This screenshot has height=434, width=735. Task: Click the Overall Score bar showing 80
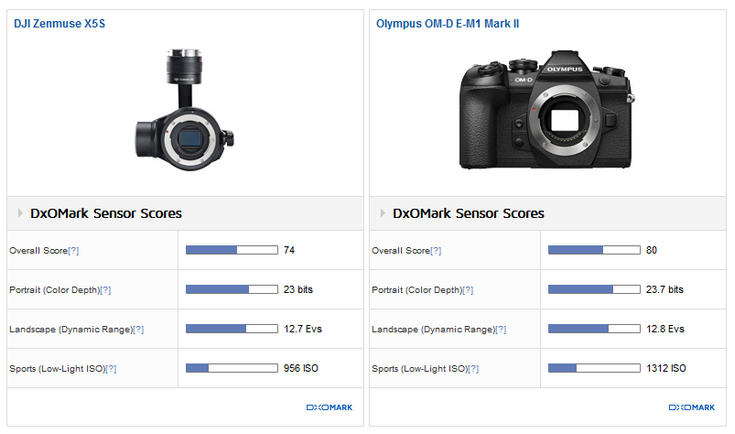594,250
